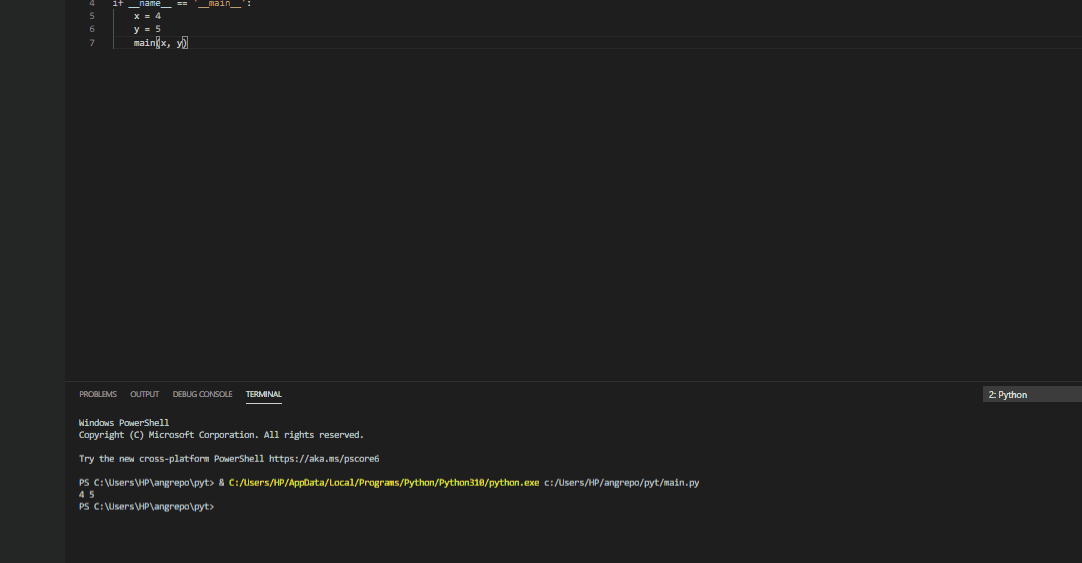Place cursor on the 'x = 4' line
Screen dimensions: 1082x563
coord(147,16)
